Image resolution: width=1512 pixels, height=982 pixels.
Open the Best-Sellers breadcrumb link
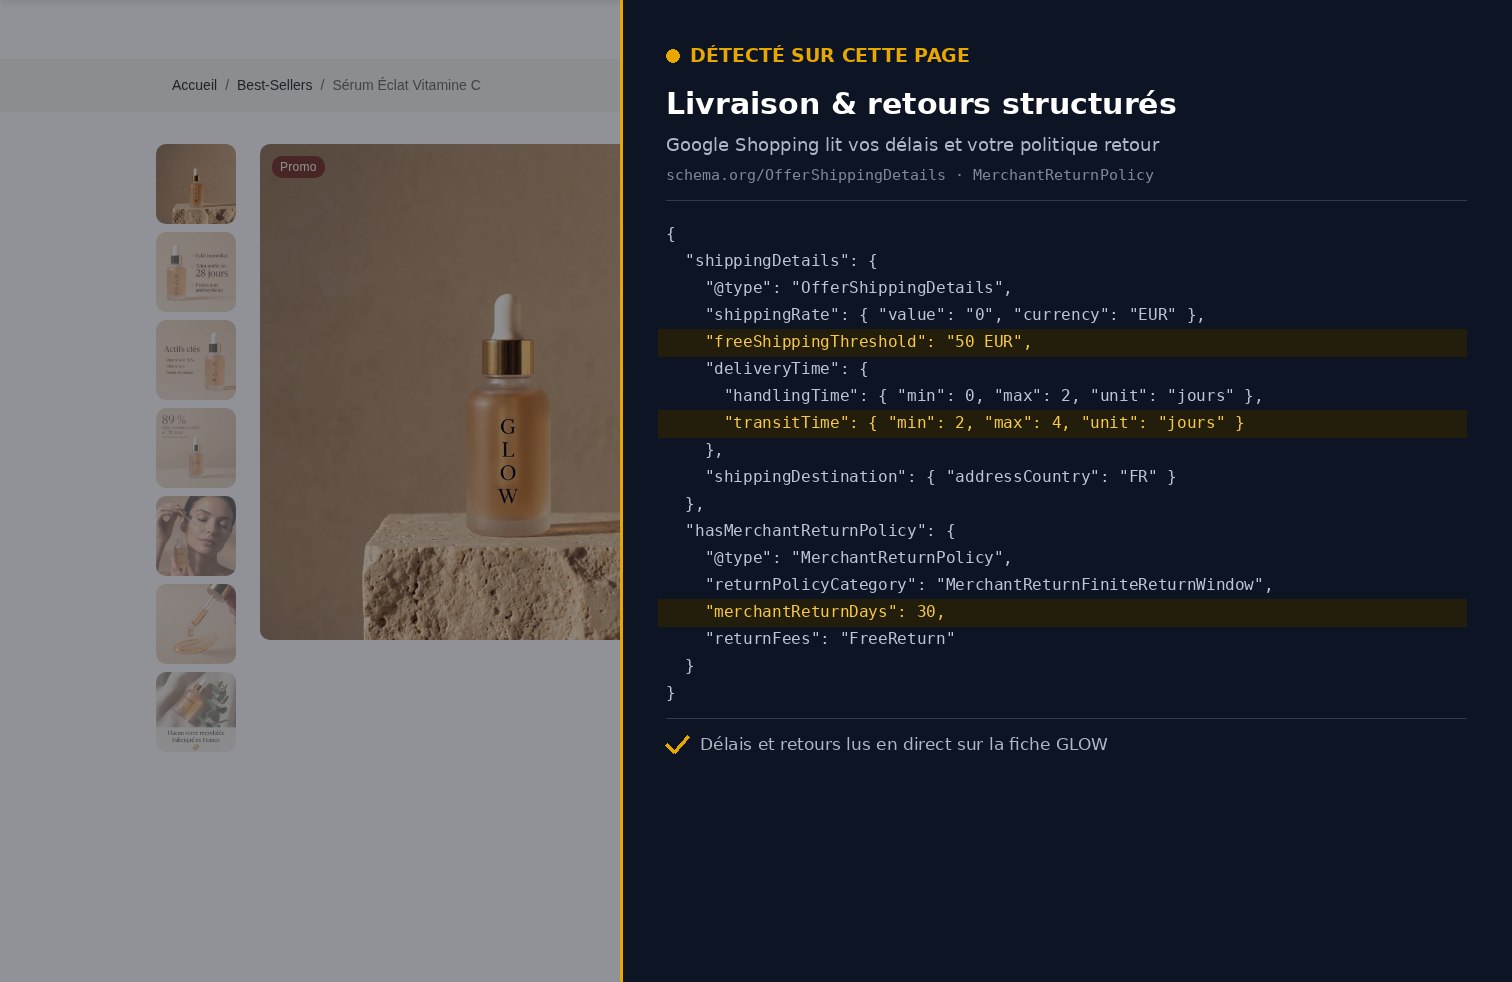click(274, 85)
